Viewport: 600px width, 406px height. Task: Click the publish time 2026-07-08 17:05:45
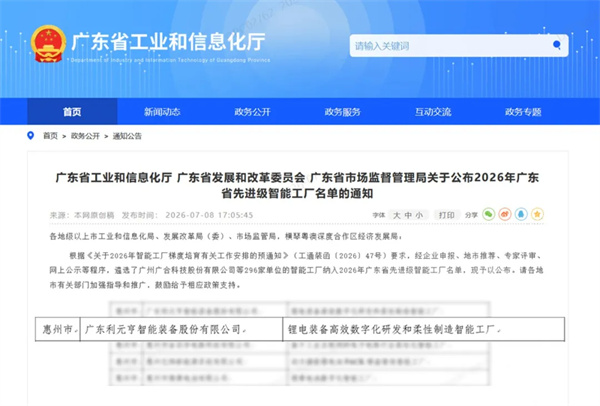click(209, 215)
